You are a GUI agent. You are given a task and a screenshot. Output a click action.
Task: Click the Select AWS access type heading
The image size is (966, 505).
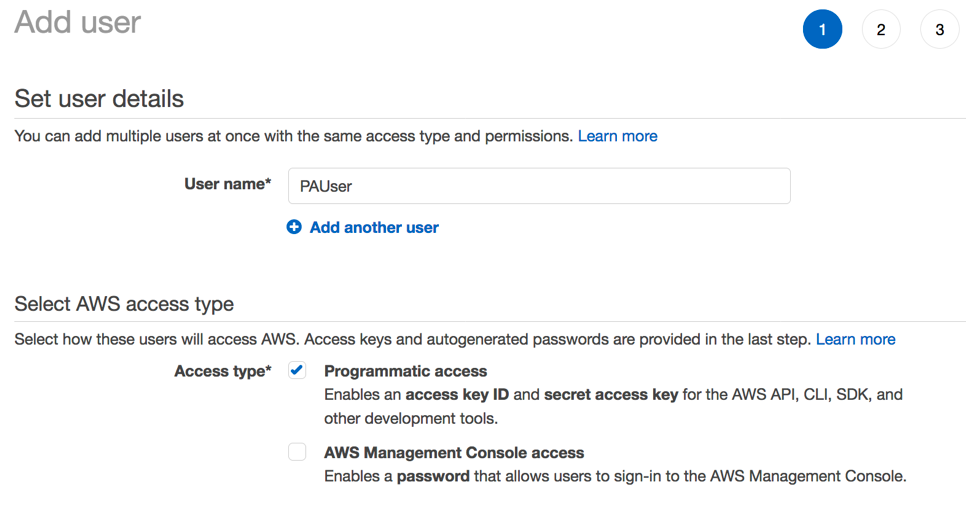[x=124, y=304]
